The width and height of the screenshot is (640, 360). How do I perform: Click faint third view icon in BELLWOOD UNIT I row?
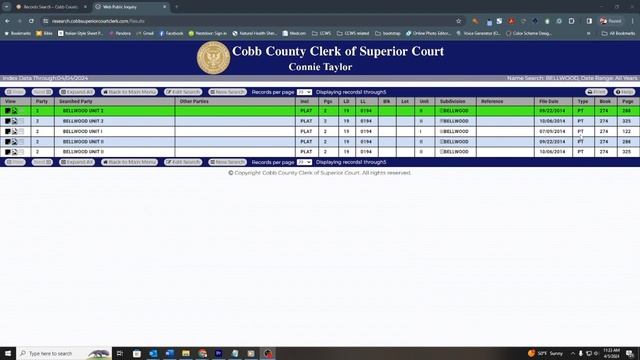point(21,131)
